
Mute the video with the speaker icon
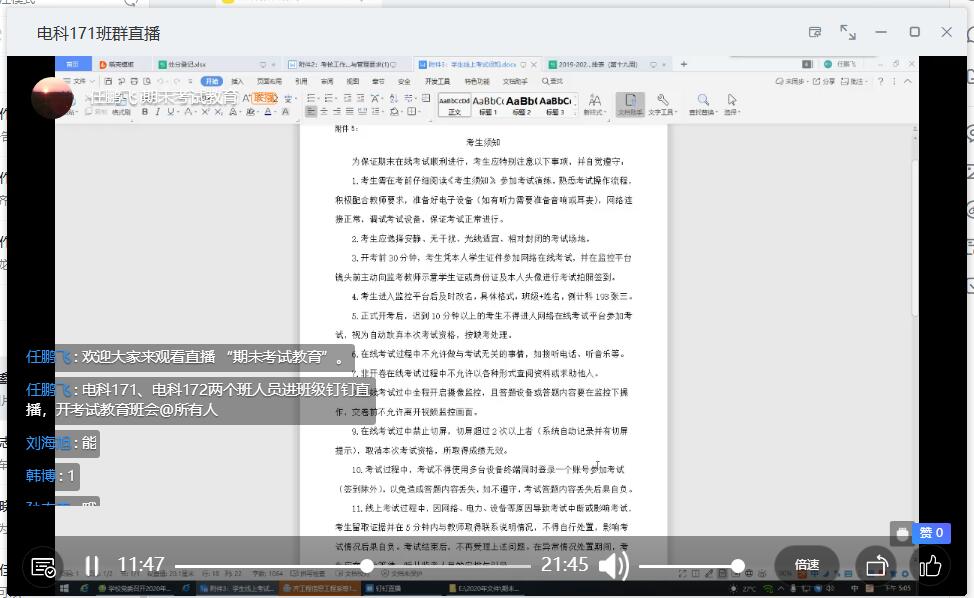coord(613,566)
